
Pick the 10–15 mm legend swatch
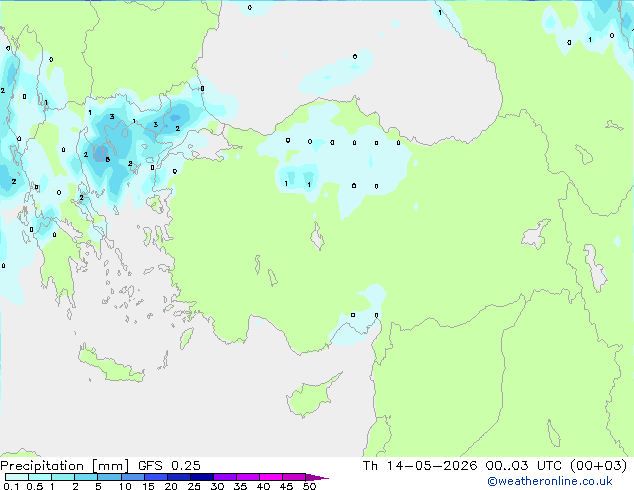click(132, 477)
